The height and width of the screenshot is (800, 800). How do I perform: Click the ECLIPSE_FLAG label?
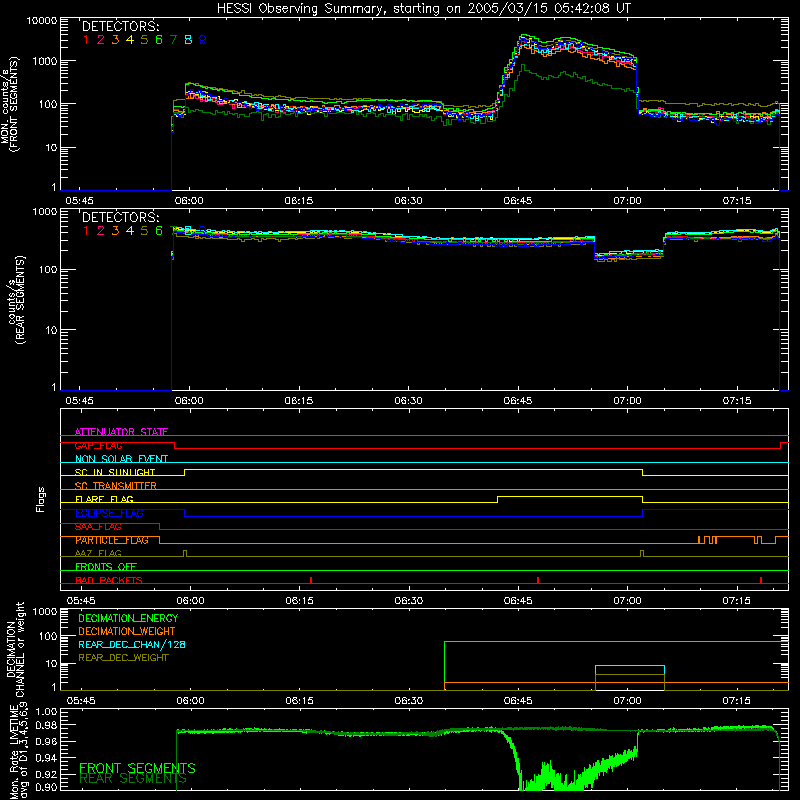109,513
